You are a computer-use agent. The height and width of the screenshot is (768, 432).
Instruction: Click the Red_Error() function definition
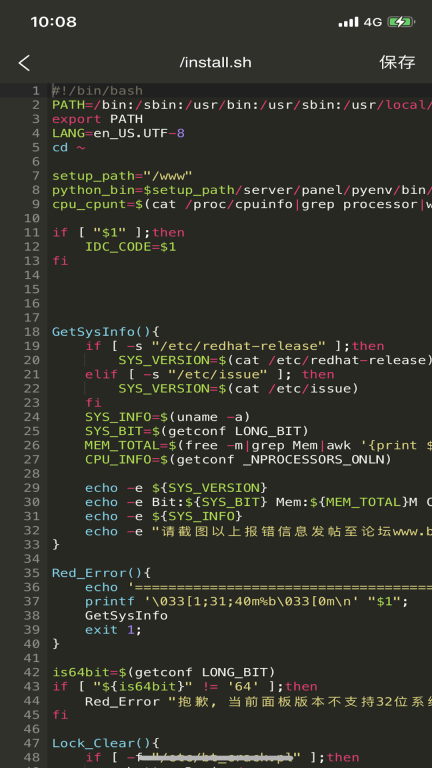click(101, 573)
